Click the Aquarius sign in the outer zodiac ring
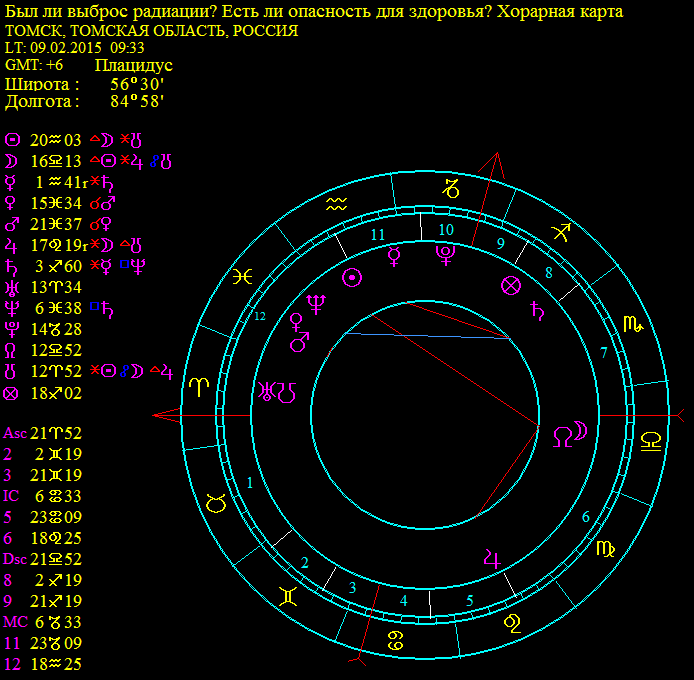Screen dimensions: 694x680 pyautogui.click(x=337, y=204)
